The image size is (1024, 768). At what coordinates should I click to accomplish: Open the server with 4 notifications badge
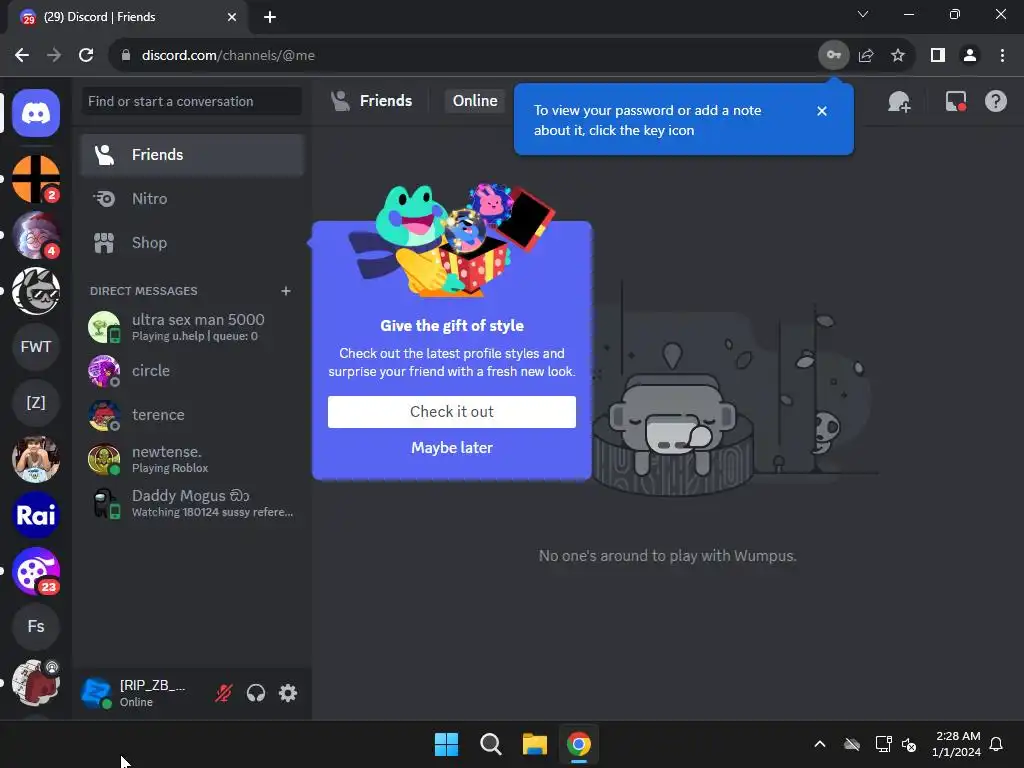(x=36, y=235)
